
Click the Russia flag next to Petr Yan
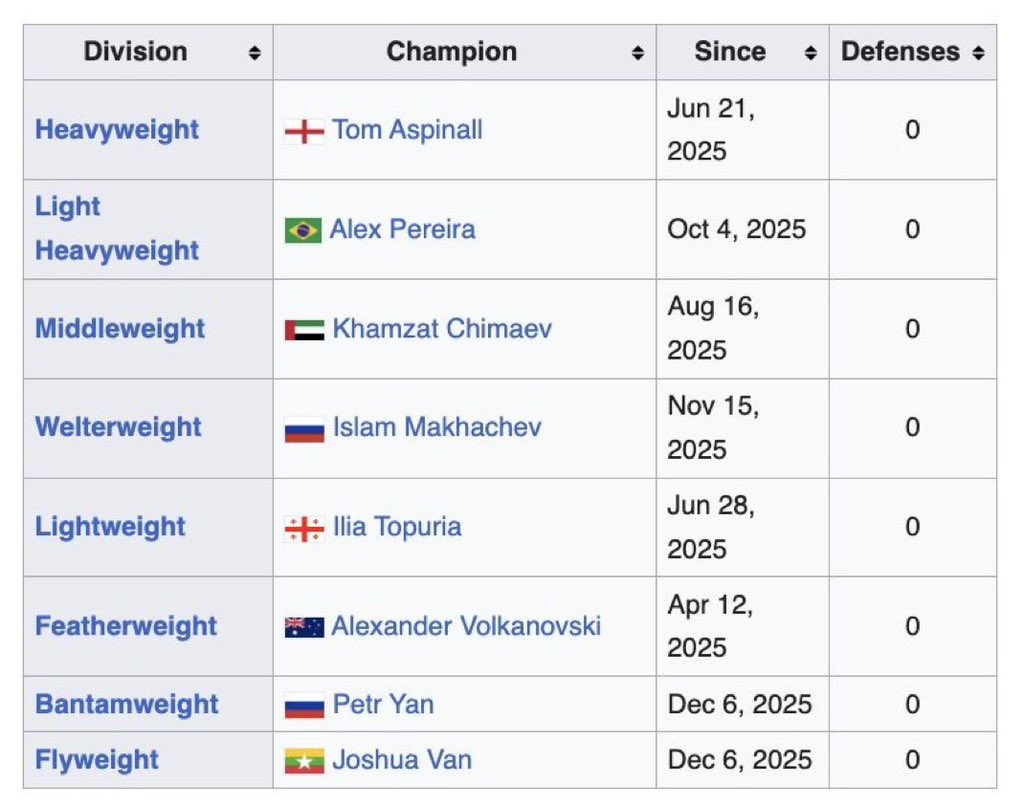pos(304,705)
